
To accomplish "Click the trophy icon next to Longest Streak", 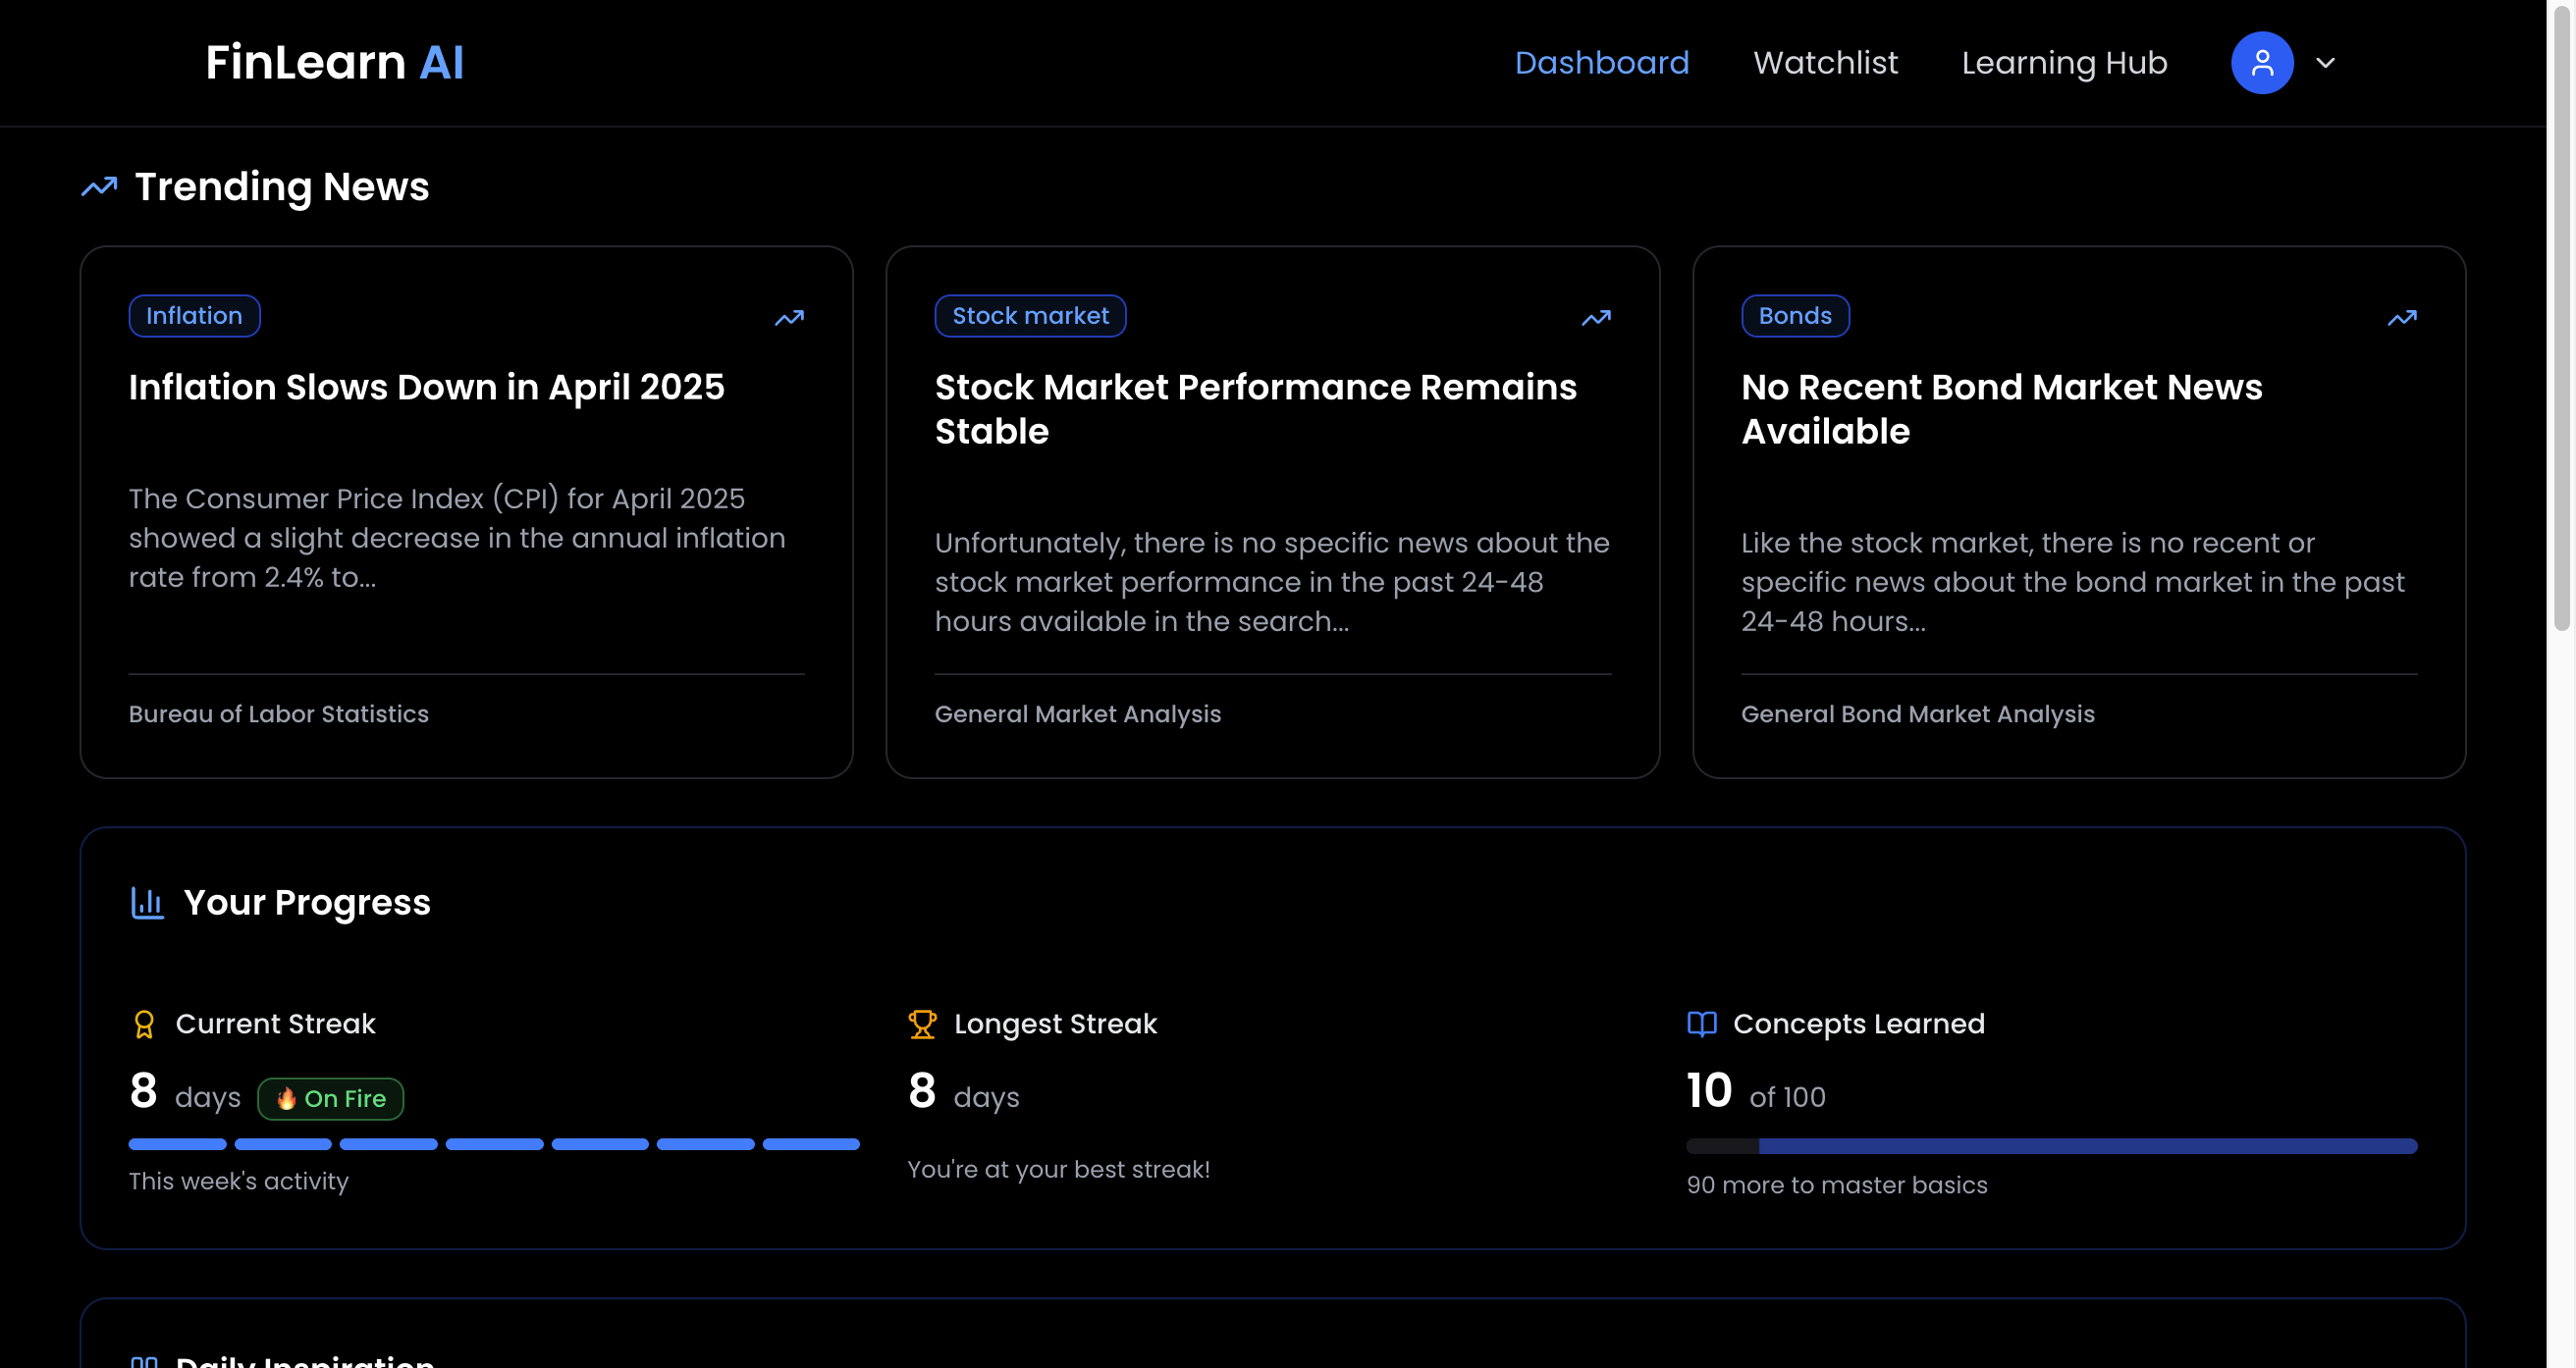I will 922,1024.
